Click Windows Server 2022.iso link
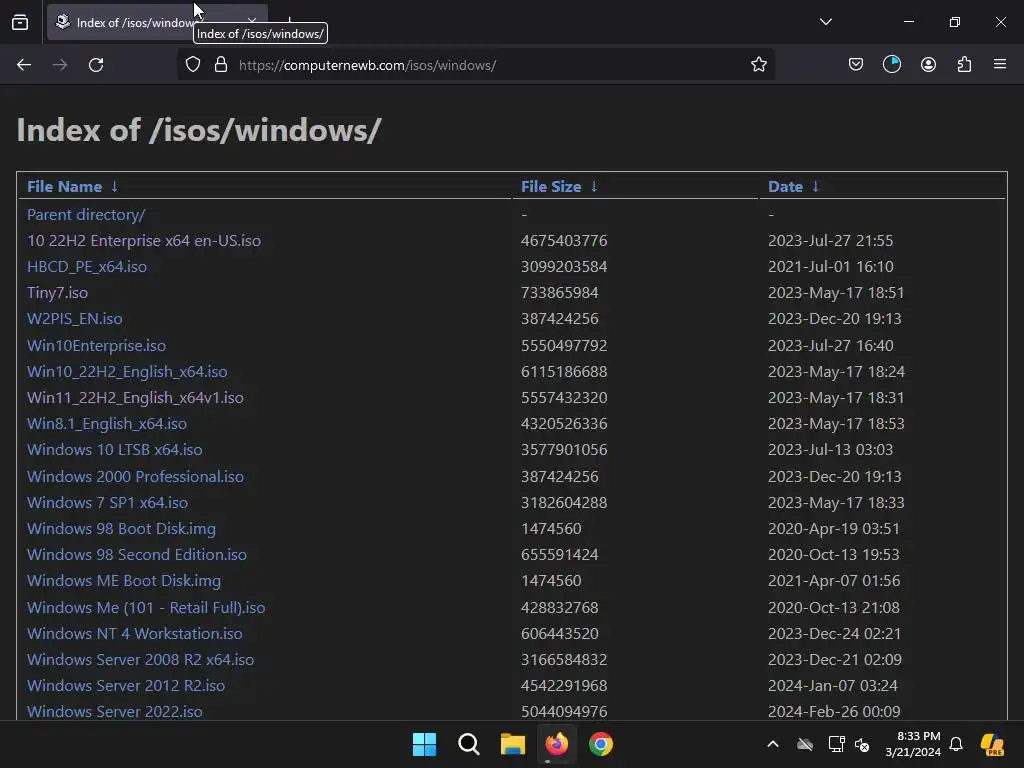This screenshot has width=1024, height=768. (x=114, y=712)
